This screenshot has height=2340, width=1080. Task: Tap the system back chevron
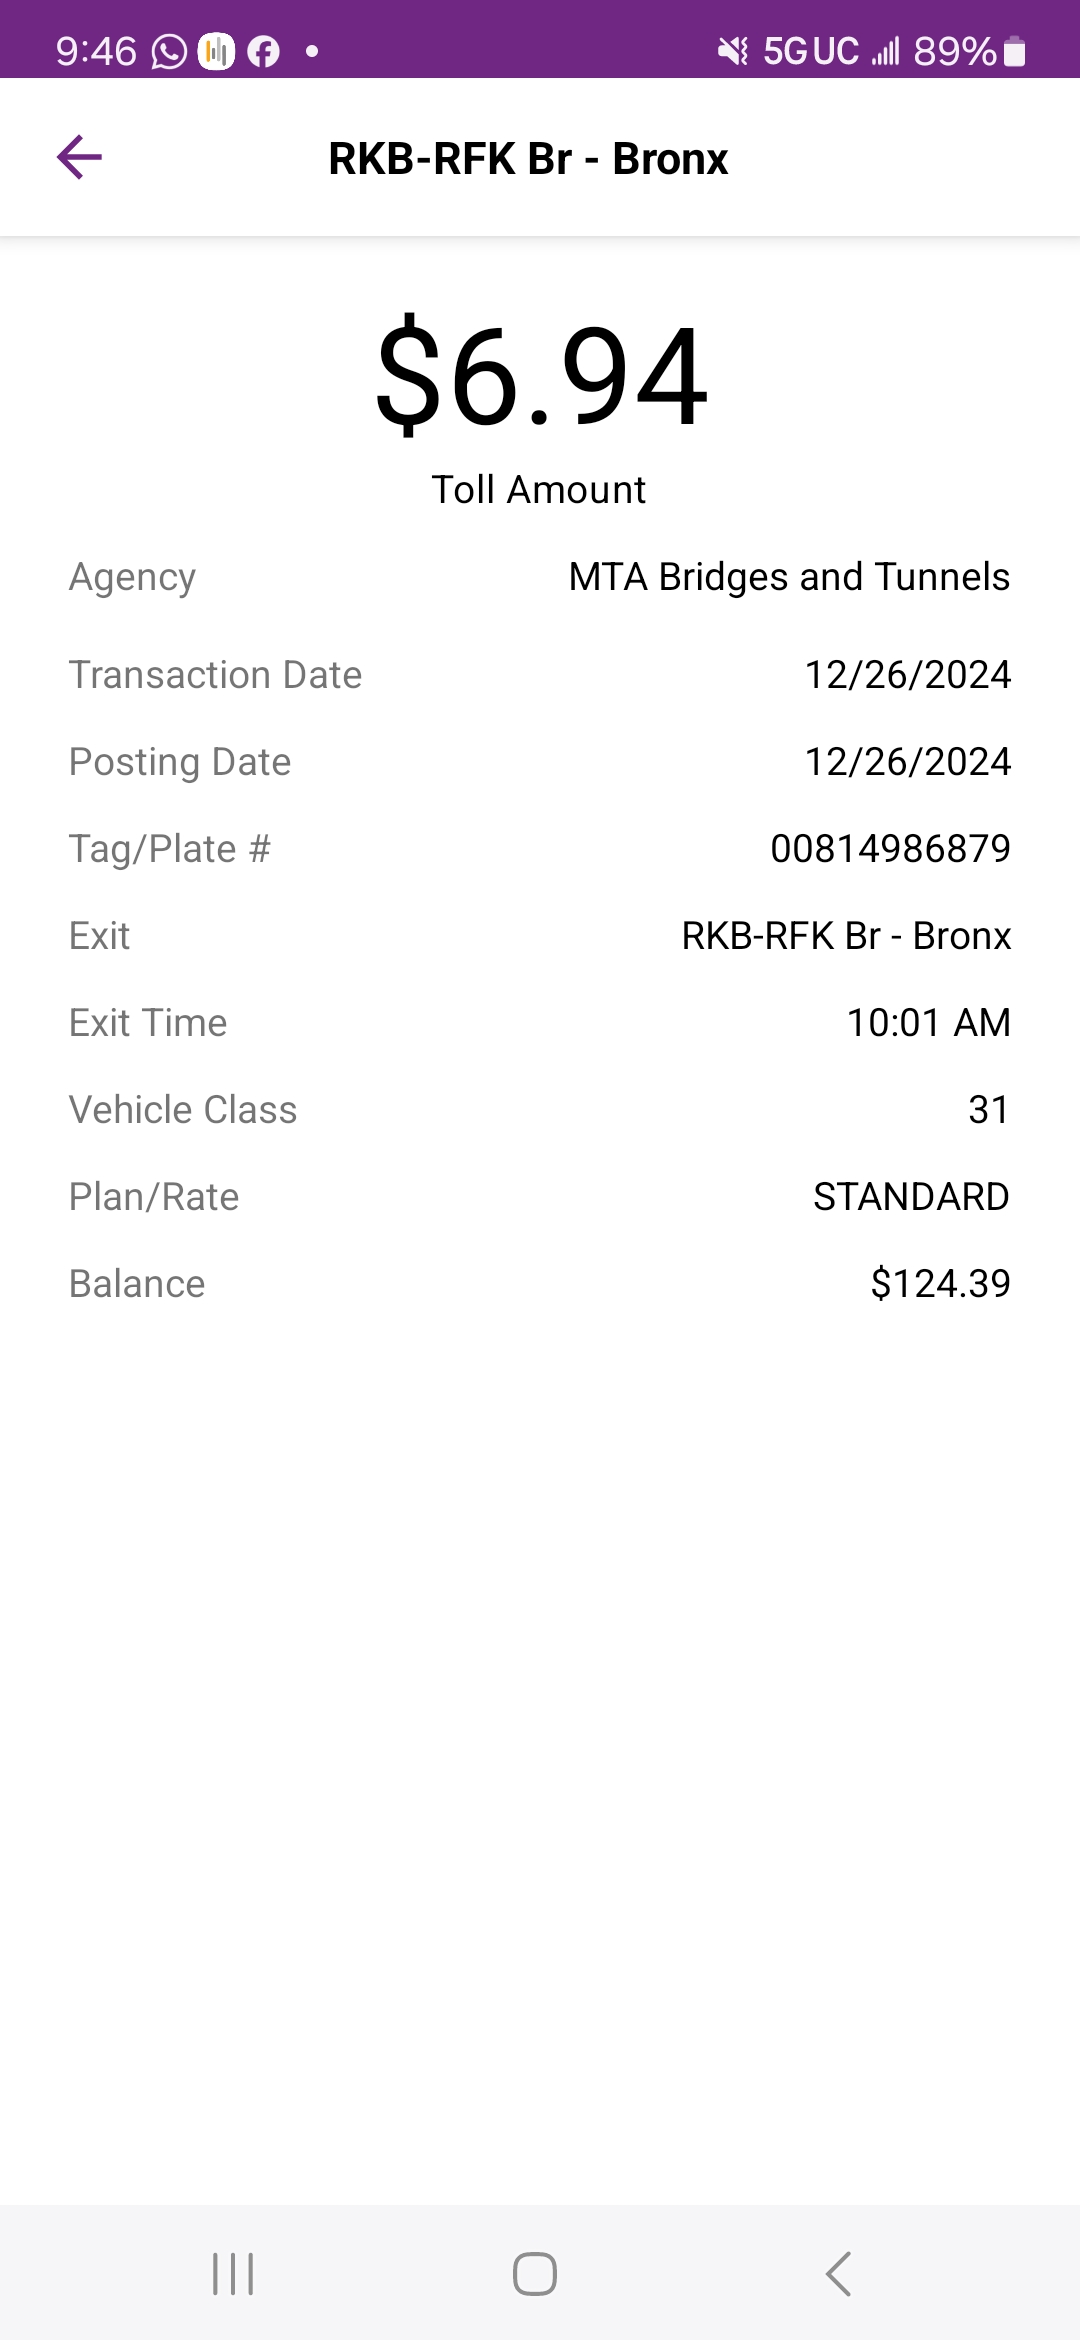838,2273
